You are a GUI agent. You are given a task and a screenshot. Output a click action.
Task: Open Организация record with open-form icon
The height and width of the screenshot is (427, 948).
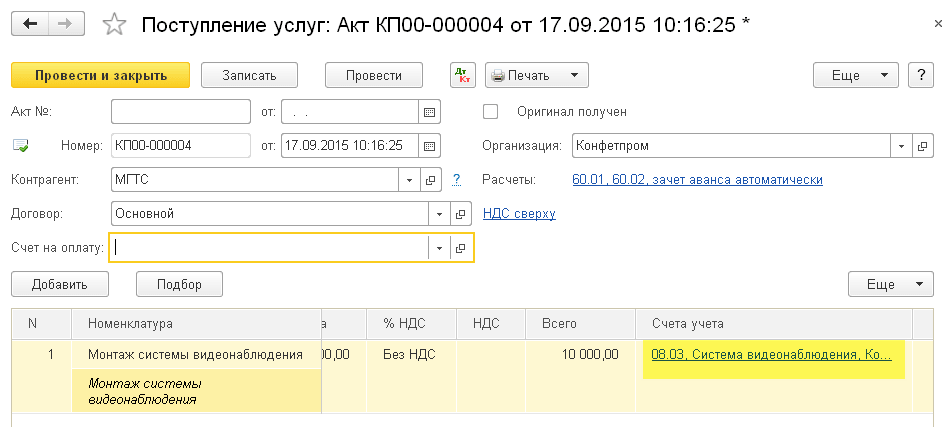pos(922,146)
